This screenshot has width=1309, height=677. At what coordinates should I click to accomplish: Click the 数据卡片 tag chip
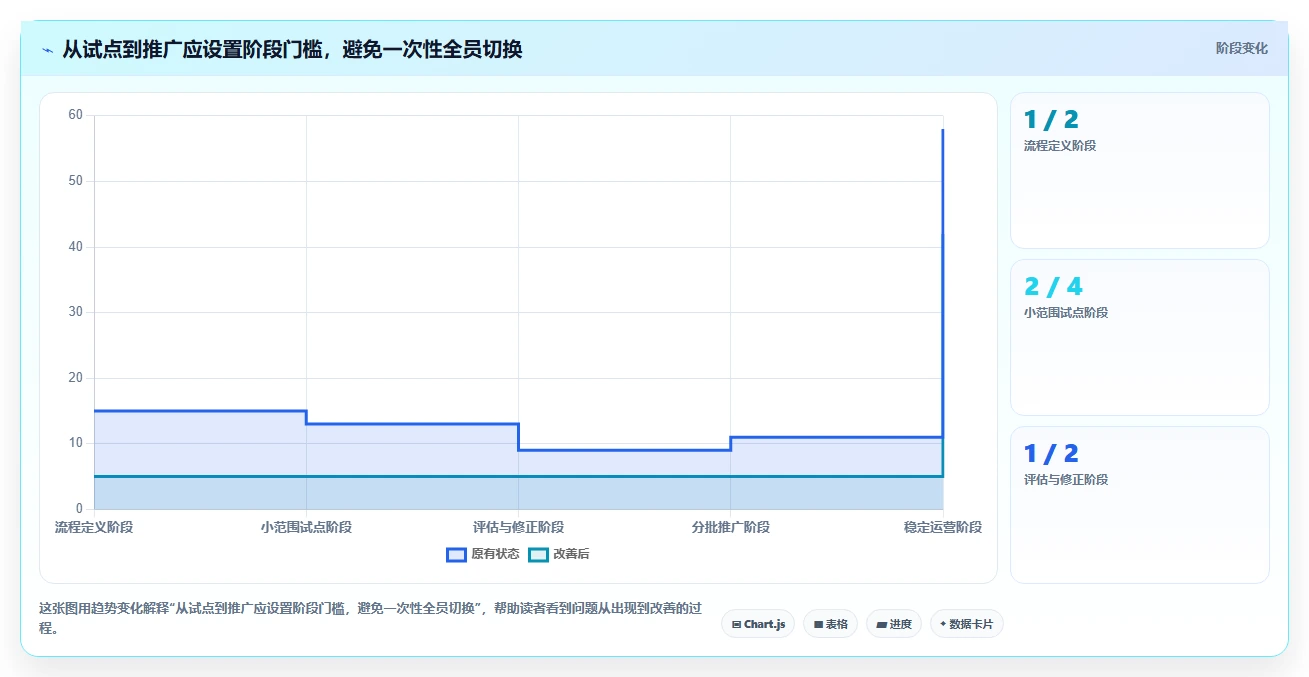[966, 624]
